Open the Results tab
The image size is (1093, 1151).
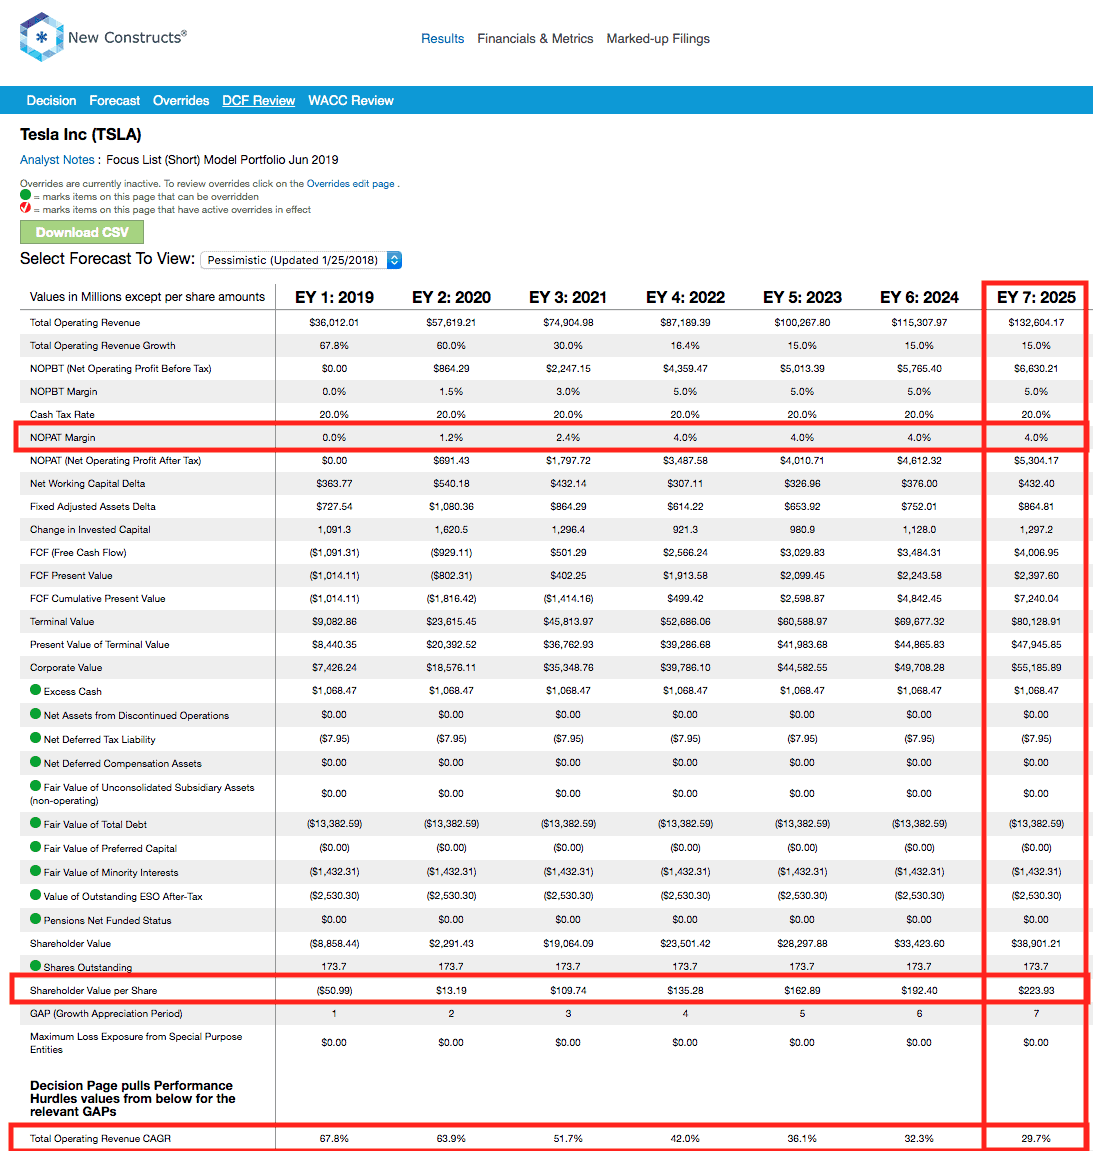click(x=442, y=38)
